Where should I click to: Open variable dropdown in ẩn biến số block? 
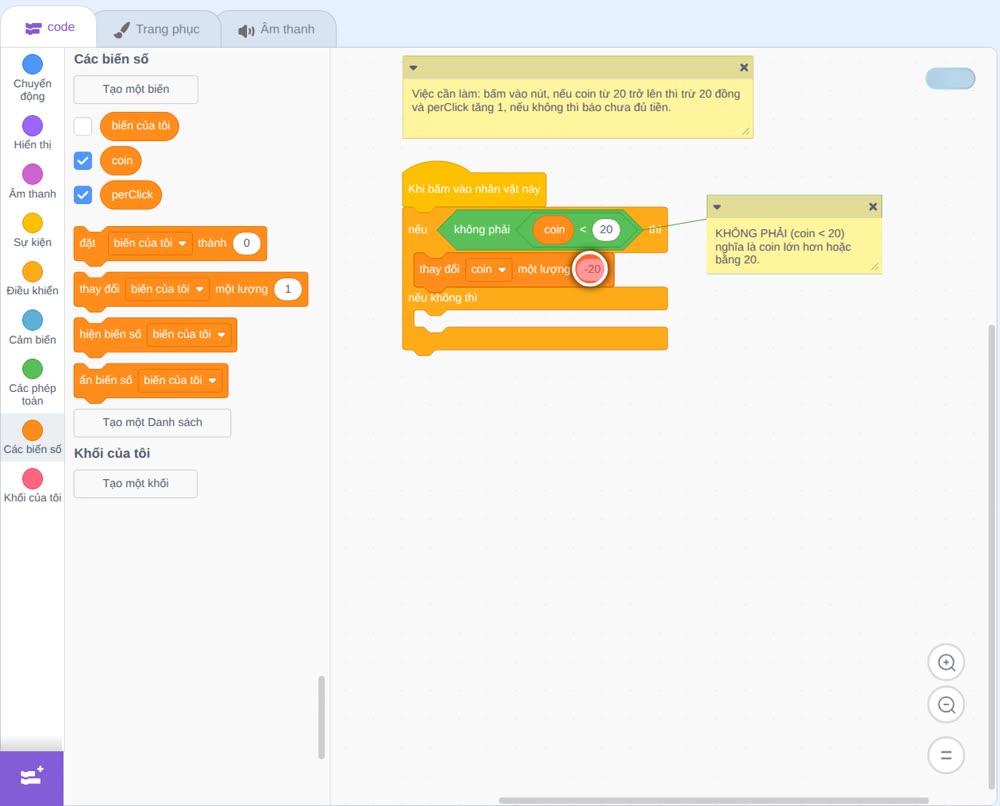(180, 380)
